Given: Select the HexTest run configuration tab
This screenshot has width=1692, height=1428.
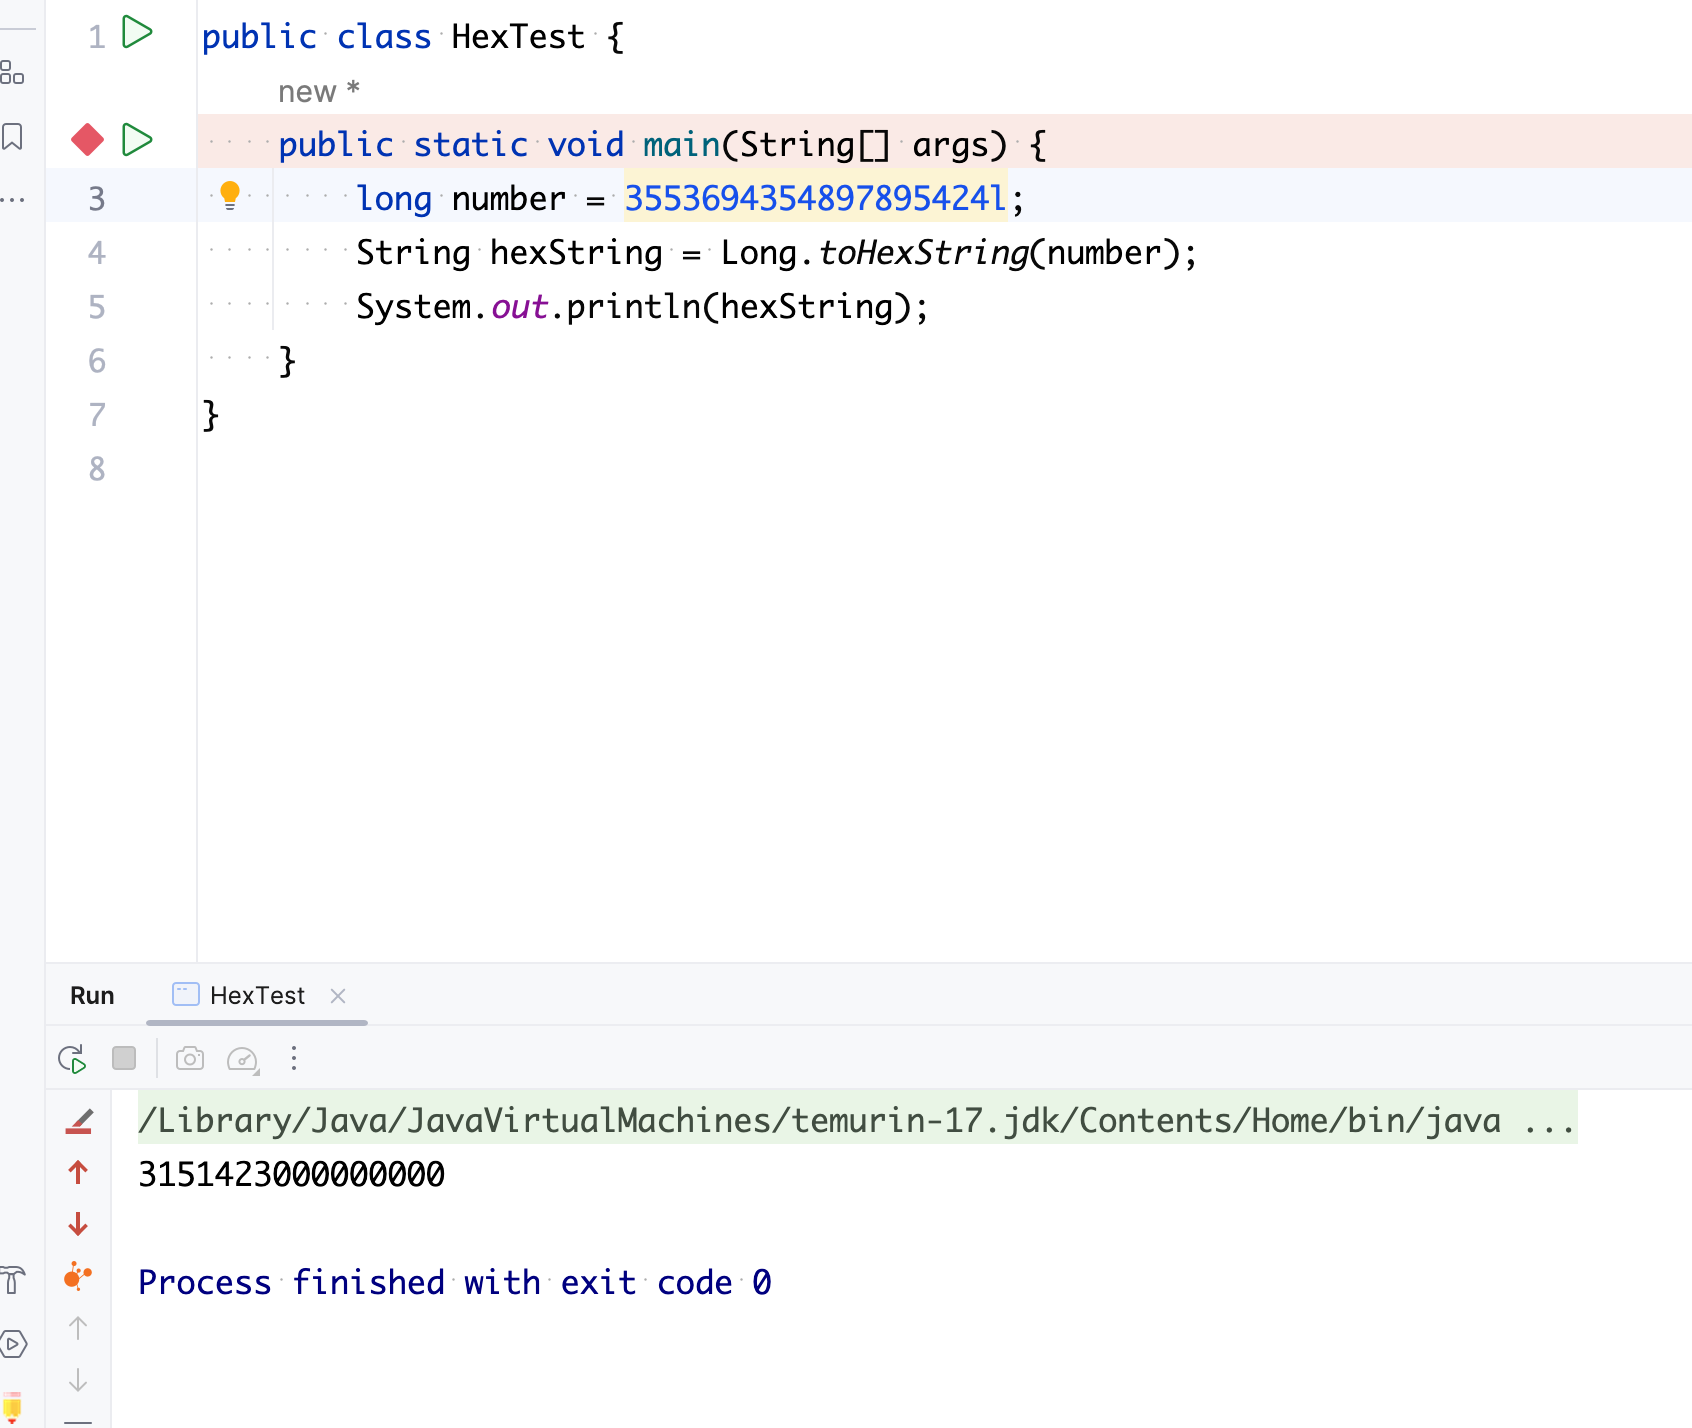Looking at the screenshot, I should 257,996.
